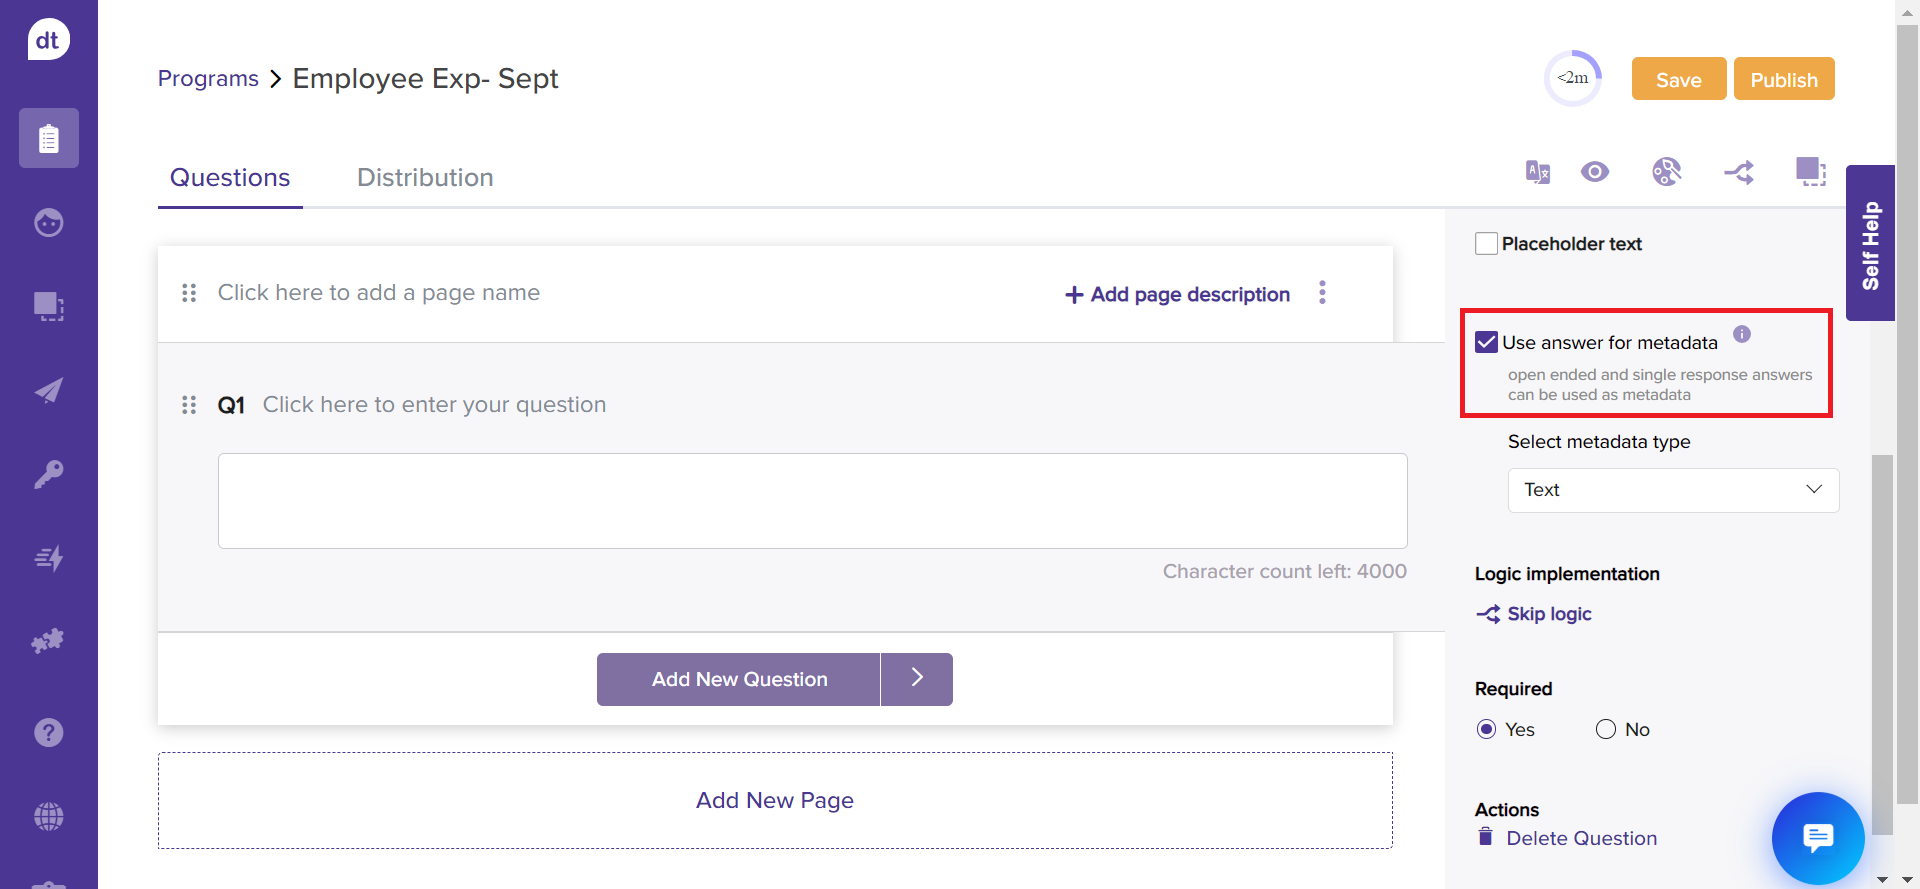Enable the Placeholder text checkbox

pos(1486,244)
